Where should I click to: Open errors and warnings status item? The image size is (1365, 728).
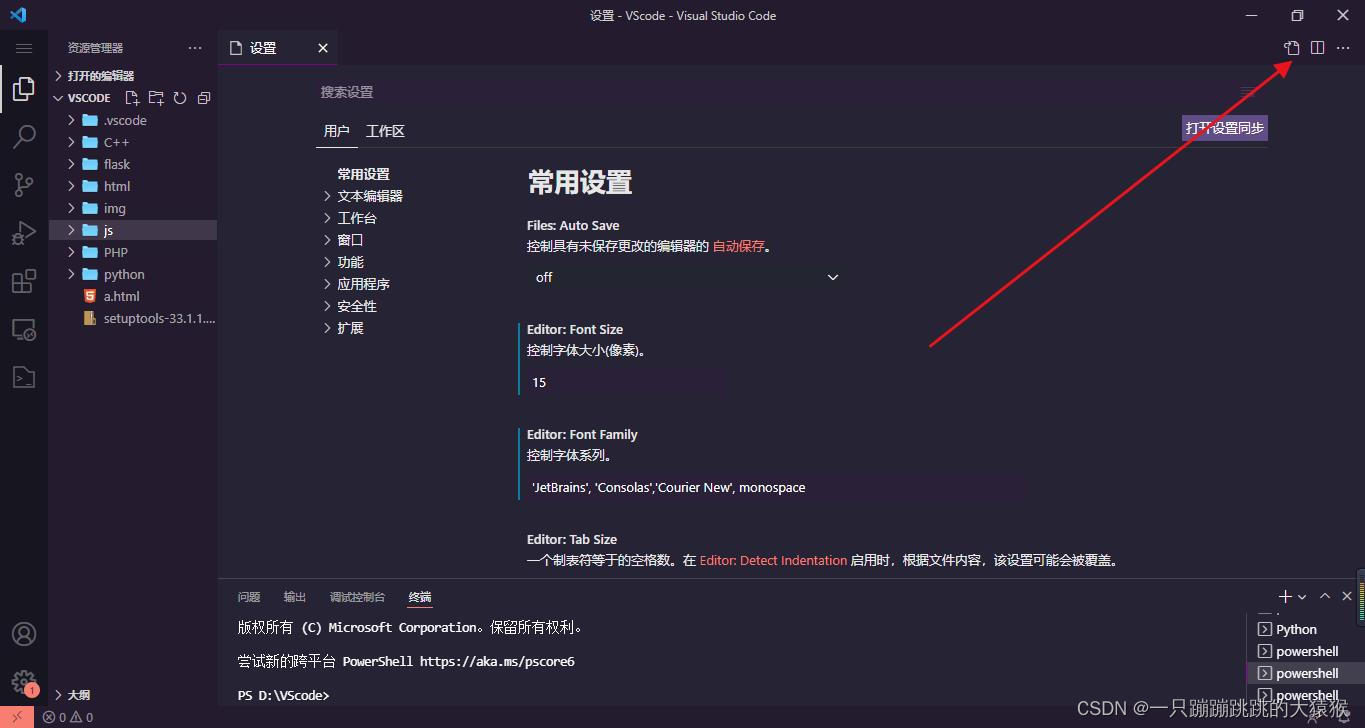(68, 717)
